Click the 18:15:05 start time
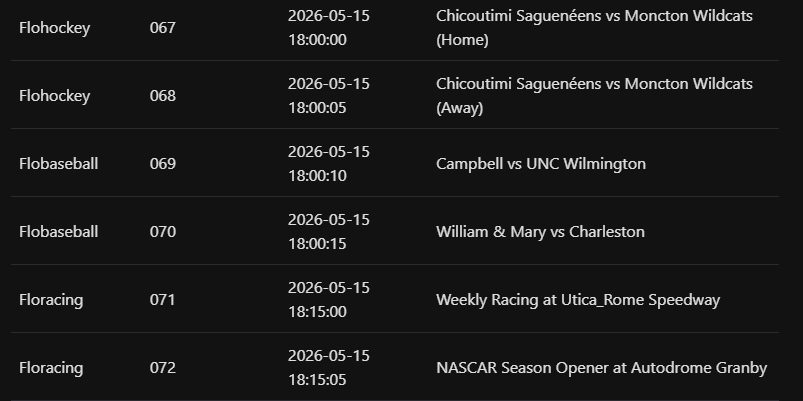The image size is (803, 401). click(x=318, y=380)
